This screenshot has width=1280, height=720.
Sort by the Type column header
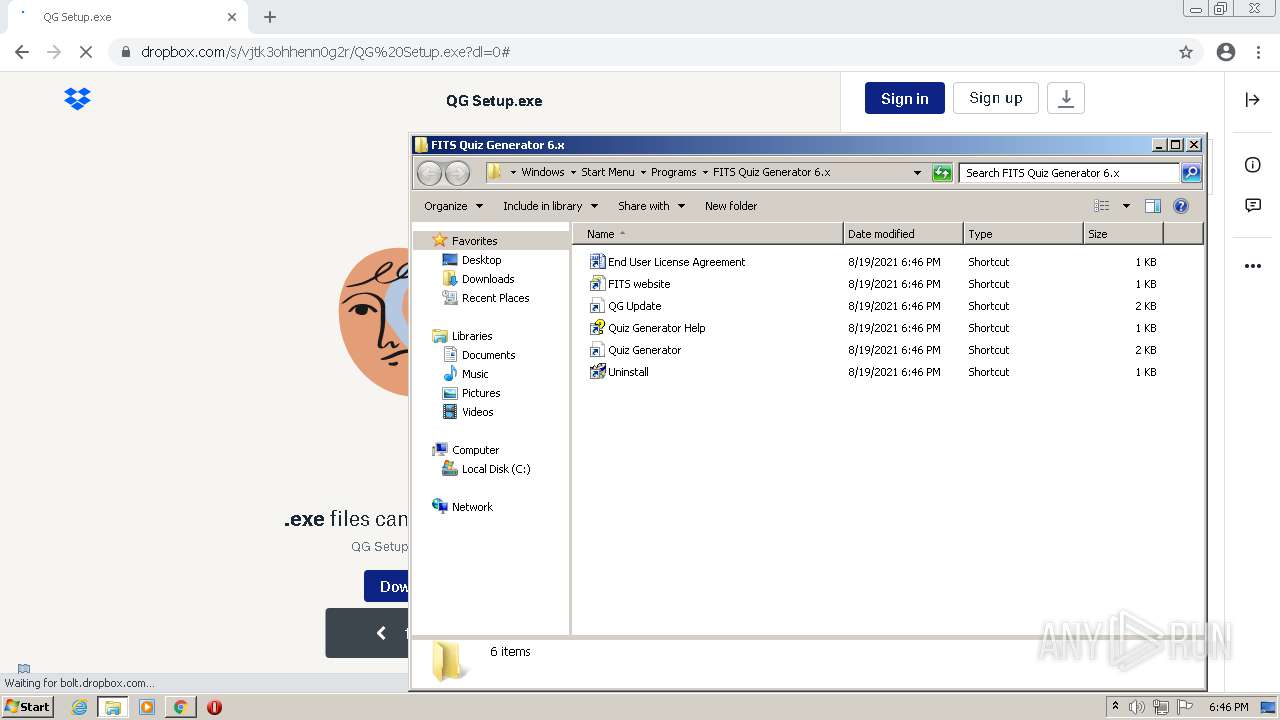1023,234
